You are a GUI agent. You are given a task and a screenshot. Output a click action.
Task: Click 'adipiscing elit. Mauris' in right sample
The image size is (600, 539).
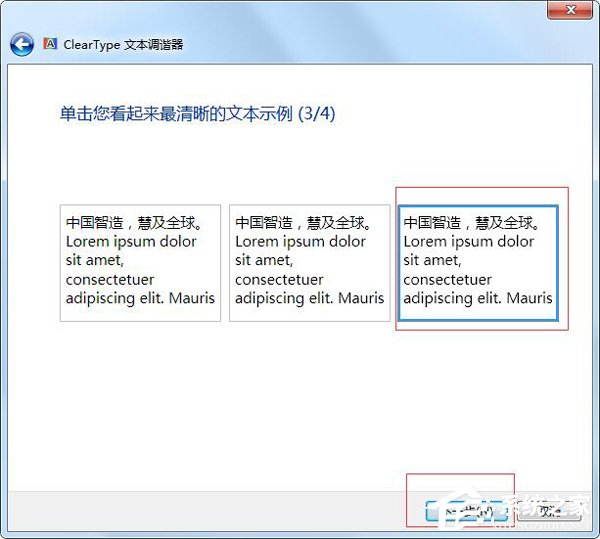point(478,298)
